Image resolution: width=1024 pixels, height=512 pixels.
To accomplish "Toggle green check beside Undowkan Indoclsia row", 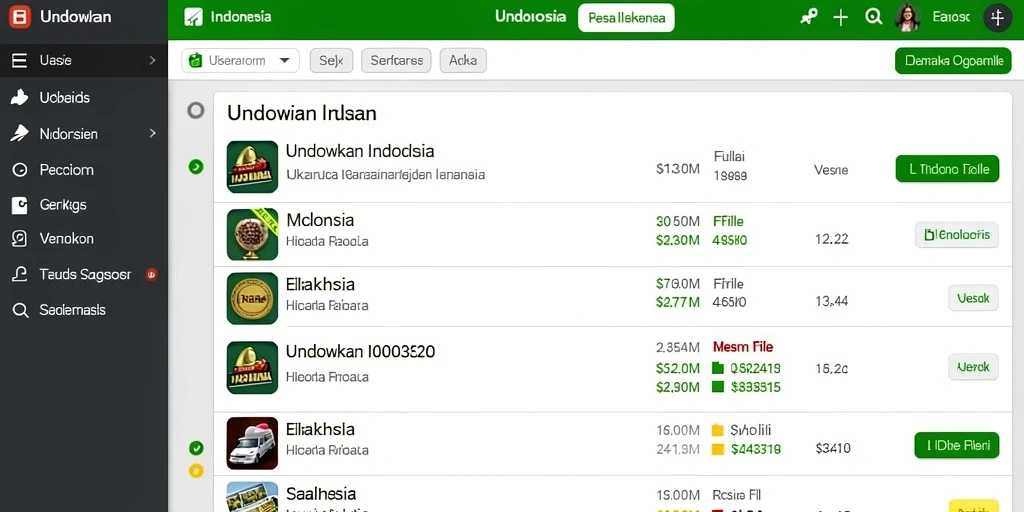I will [196, 167].
